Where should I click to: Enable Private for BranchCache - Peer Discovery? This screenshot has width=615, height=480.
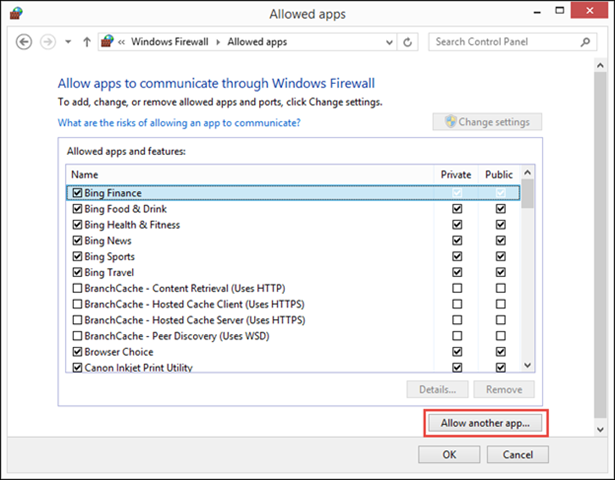tap(457, 336)
